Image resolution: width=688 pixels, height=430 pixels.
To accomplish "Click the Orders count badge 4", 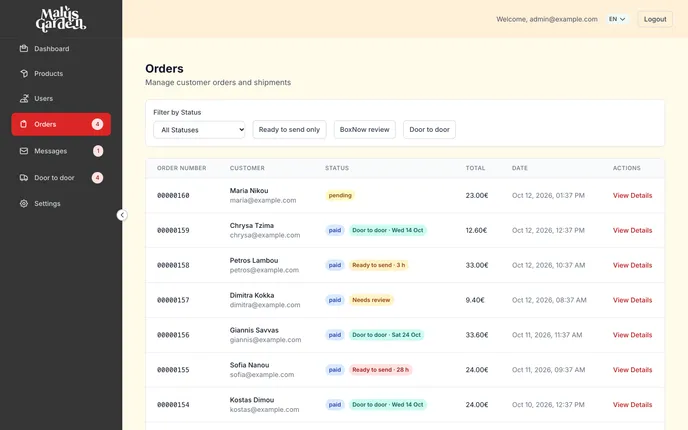I will [x=97, y=124].
